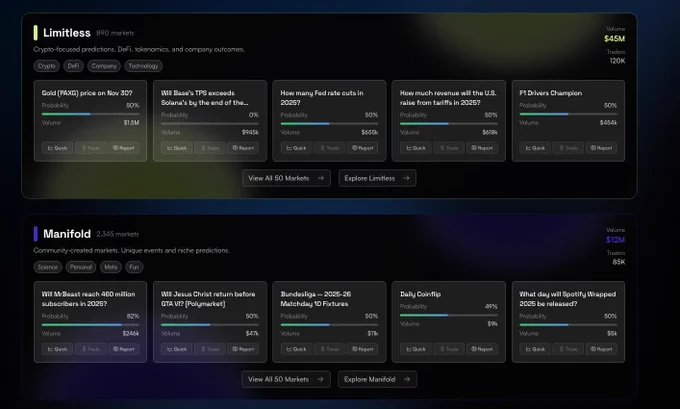Click the 2,345 markets count text
The width and height of the screenshot is (680, 409).
point(118,234)
